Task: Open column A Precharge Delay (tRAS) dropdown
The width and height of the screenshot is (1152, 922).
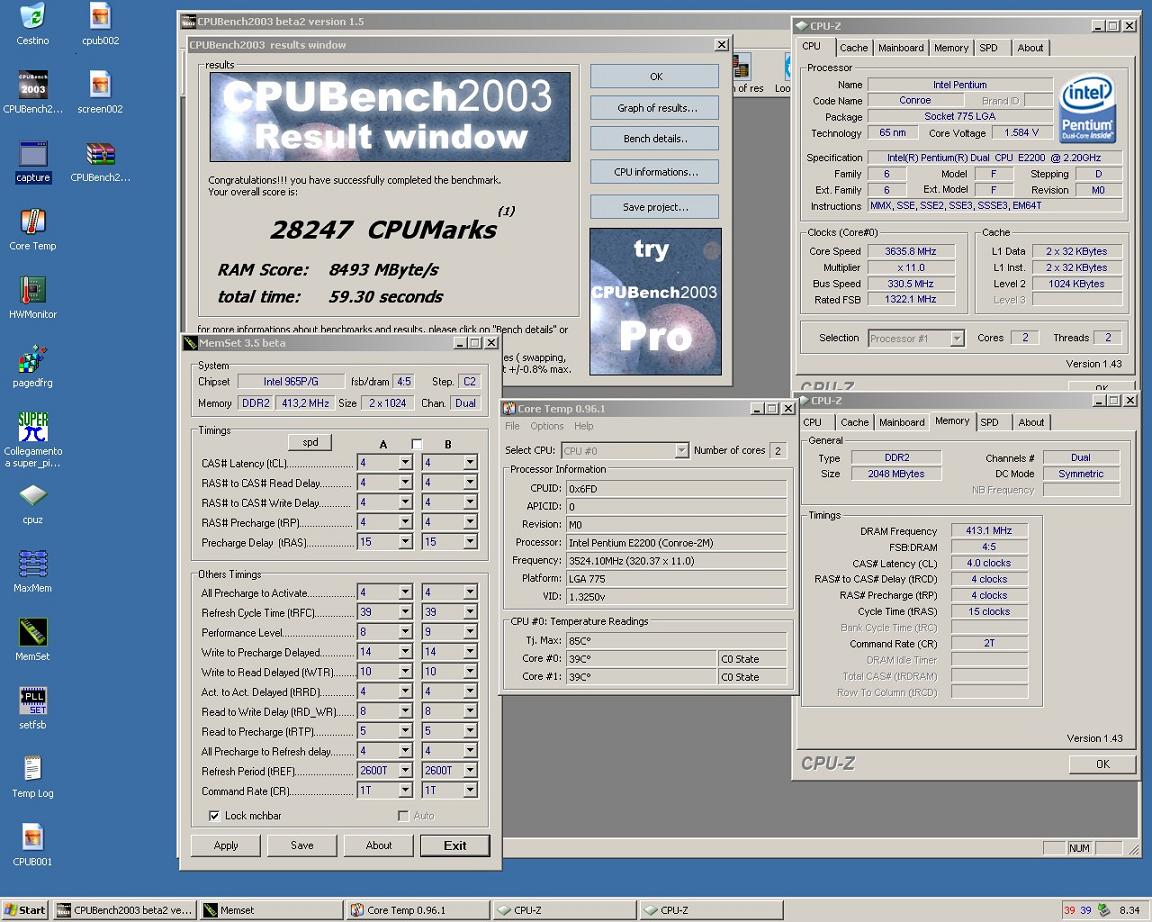Action: click(405, 542)
